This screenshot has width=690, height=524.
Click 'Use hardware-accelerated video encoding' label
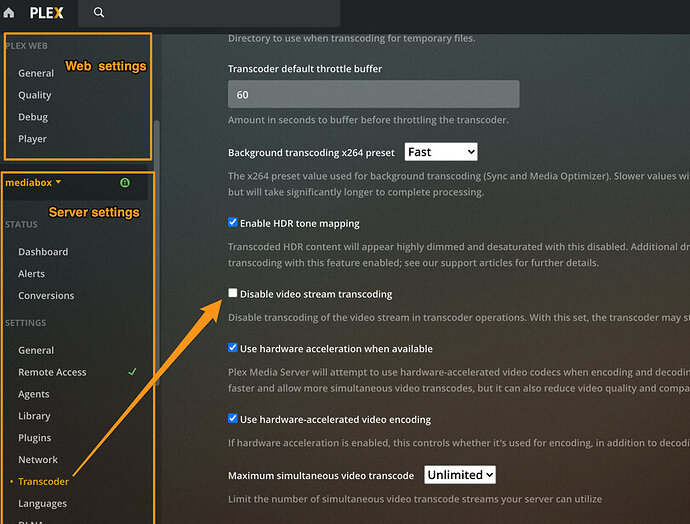point(335,419)
